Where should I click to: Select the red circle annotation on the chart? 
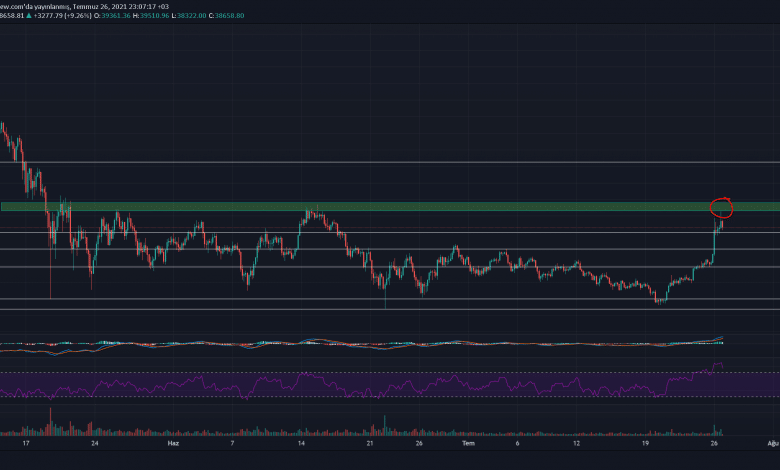(721, 208)
